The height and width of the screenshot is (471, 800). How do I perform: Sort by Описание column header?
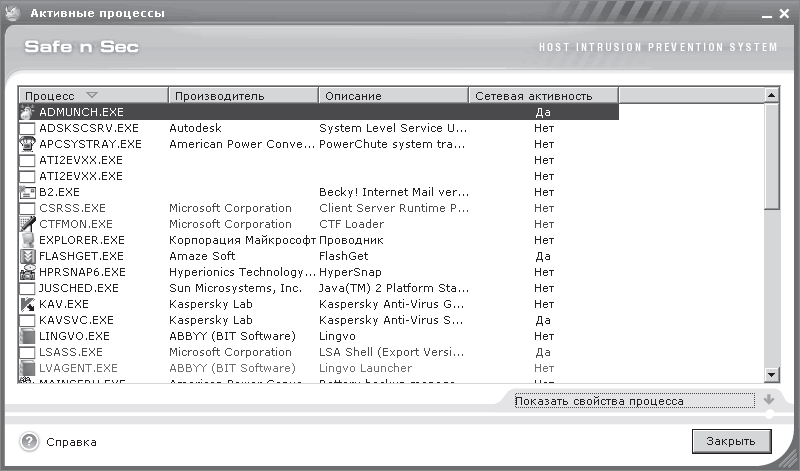click(x=393, y=96)
